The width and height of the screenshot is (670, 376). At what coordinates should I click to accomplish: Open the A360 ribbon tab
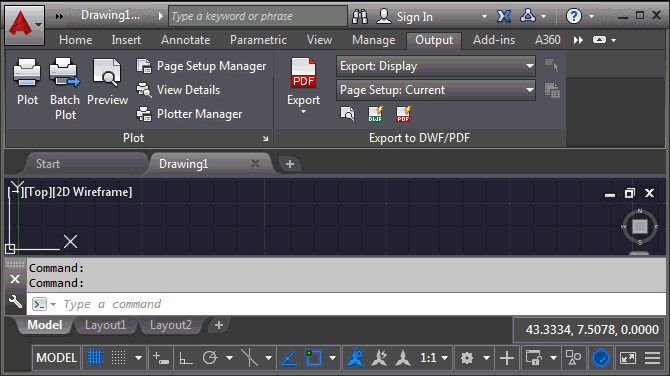547,40
